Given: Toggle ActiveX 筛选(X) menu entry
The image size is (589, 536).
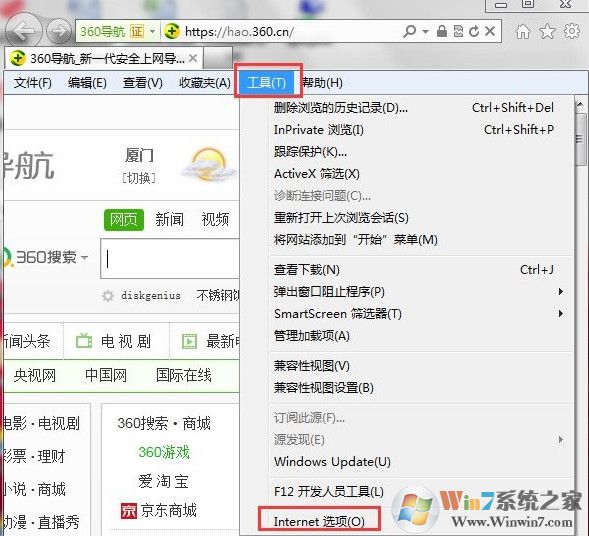Looking at the screenshot, I should pyautogui.click(x=407, y=174).
